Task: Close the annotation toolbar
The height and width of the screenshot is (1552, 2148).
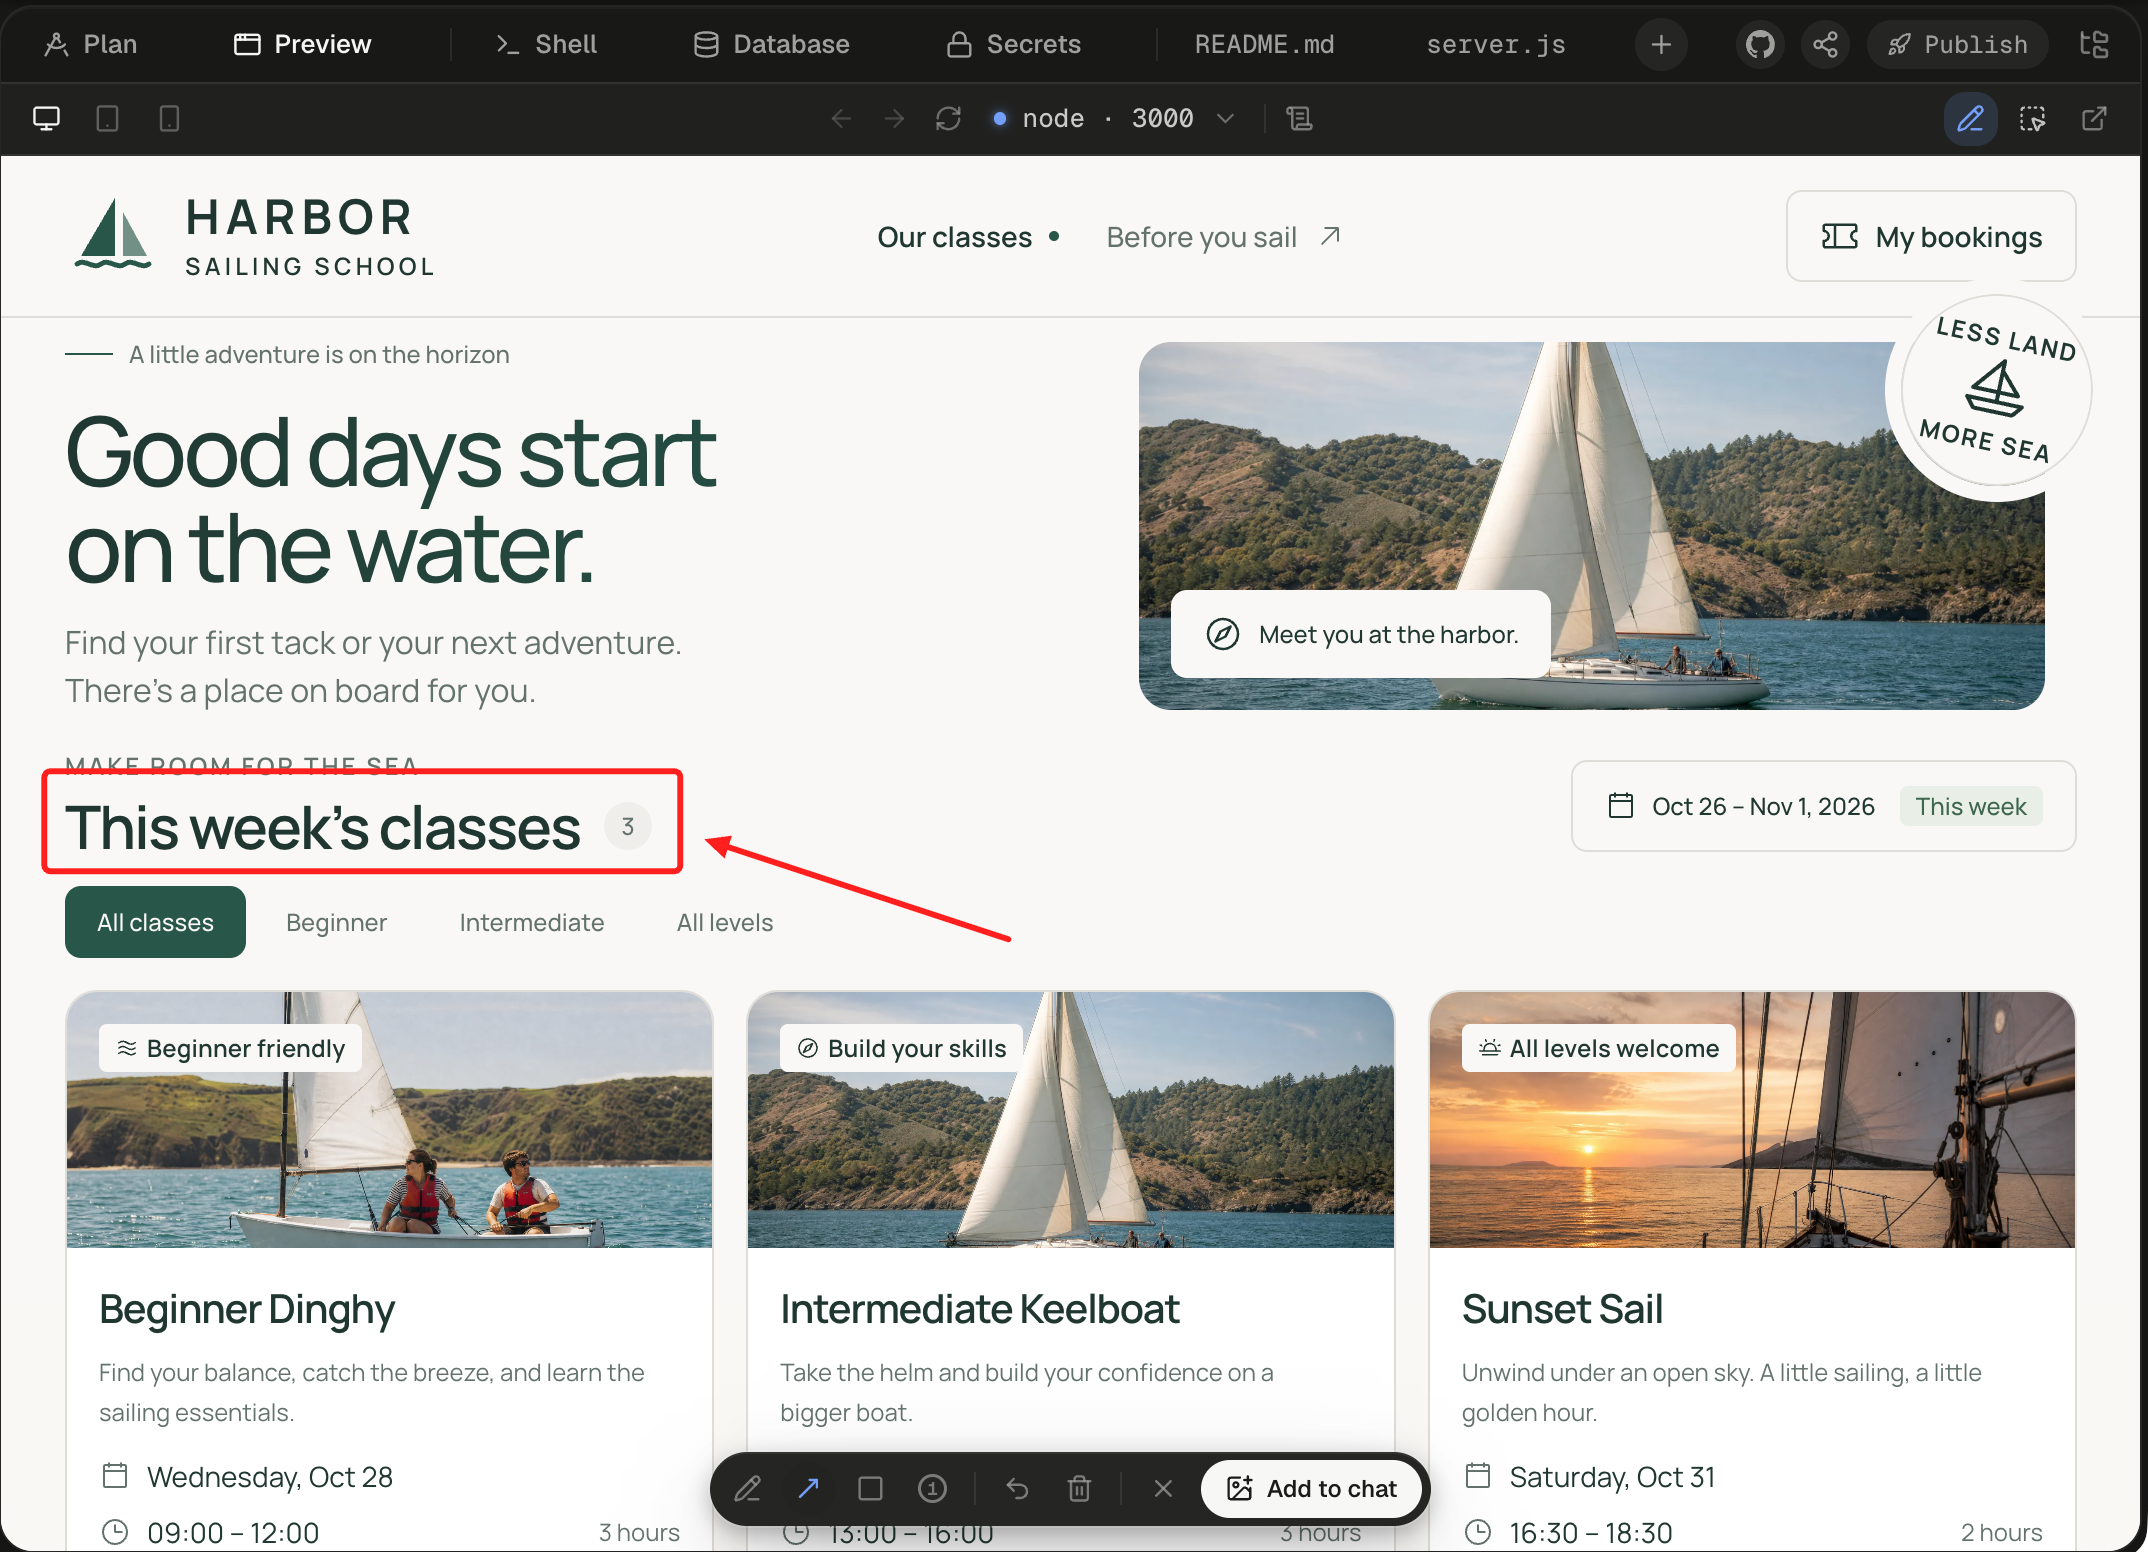Action: point(1163,1488)
